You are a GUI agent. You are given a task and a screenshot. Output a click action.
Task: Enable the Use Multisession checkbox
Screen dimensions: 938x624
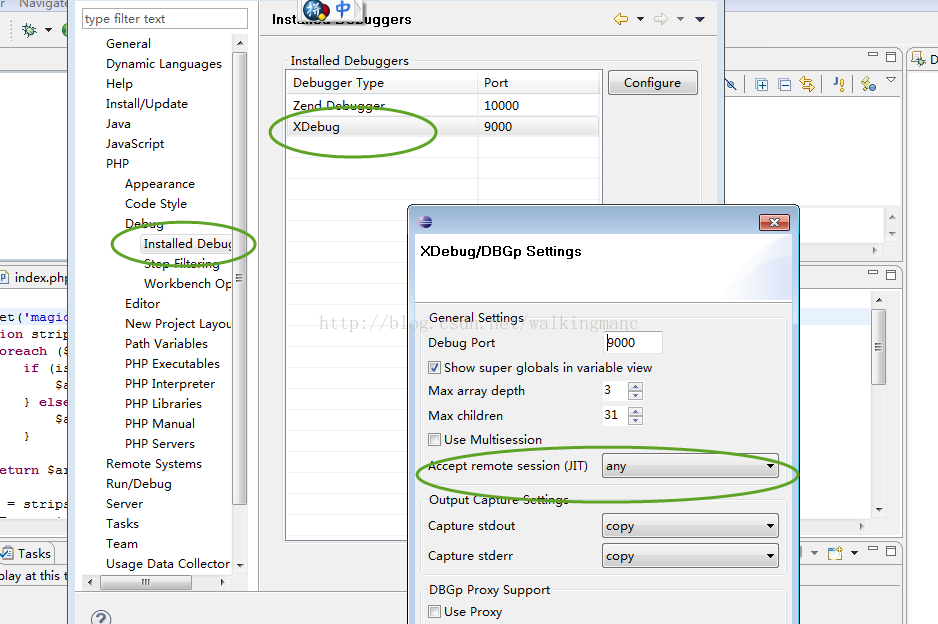pyautogui.click(x=434, y=440)
